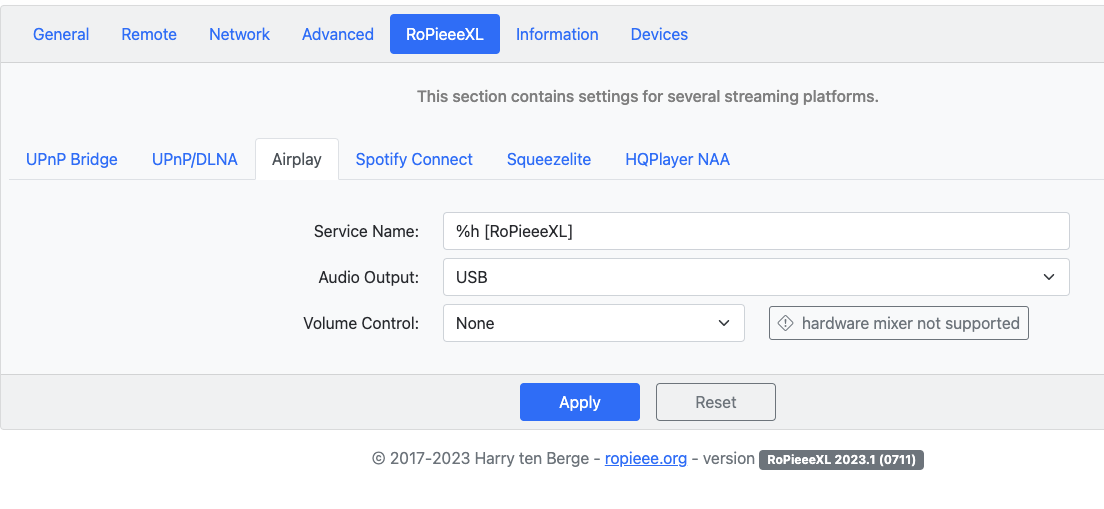Select the Airplay sub-tab

(297, 159)
